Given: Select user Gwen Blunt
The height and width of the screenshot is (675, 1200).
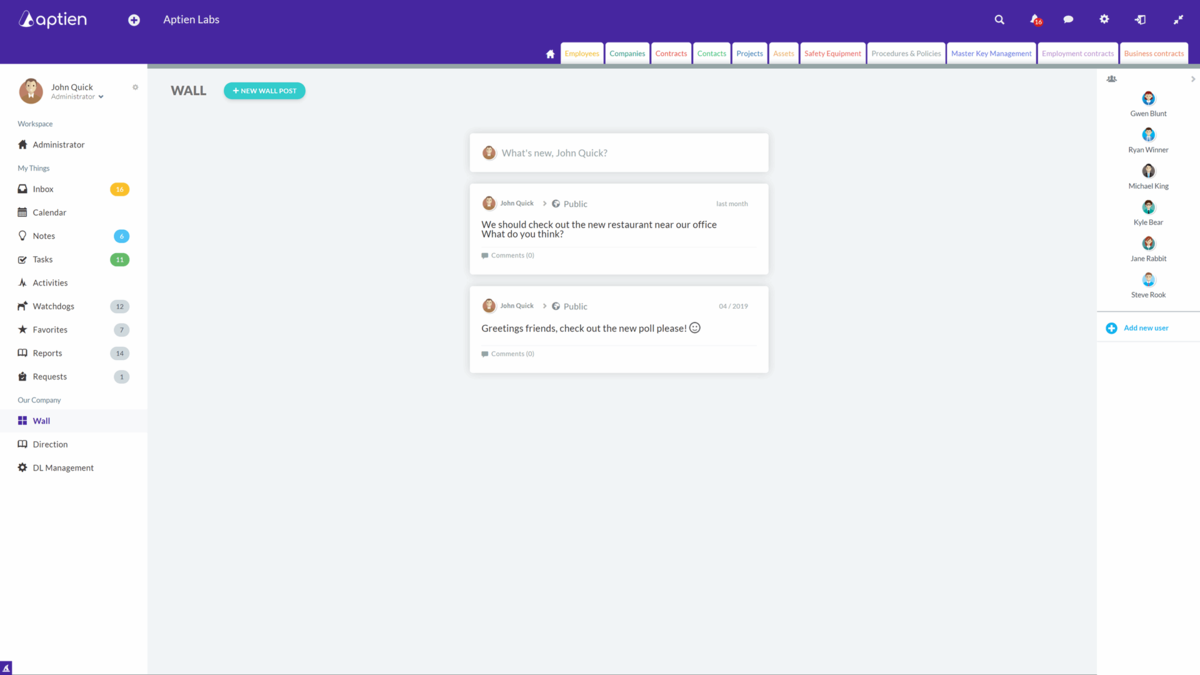Looking at the screenshot, I should pos(1148,104).
